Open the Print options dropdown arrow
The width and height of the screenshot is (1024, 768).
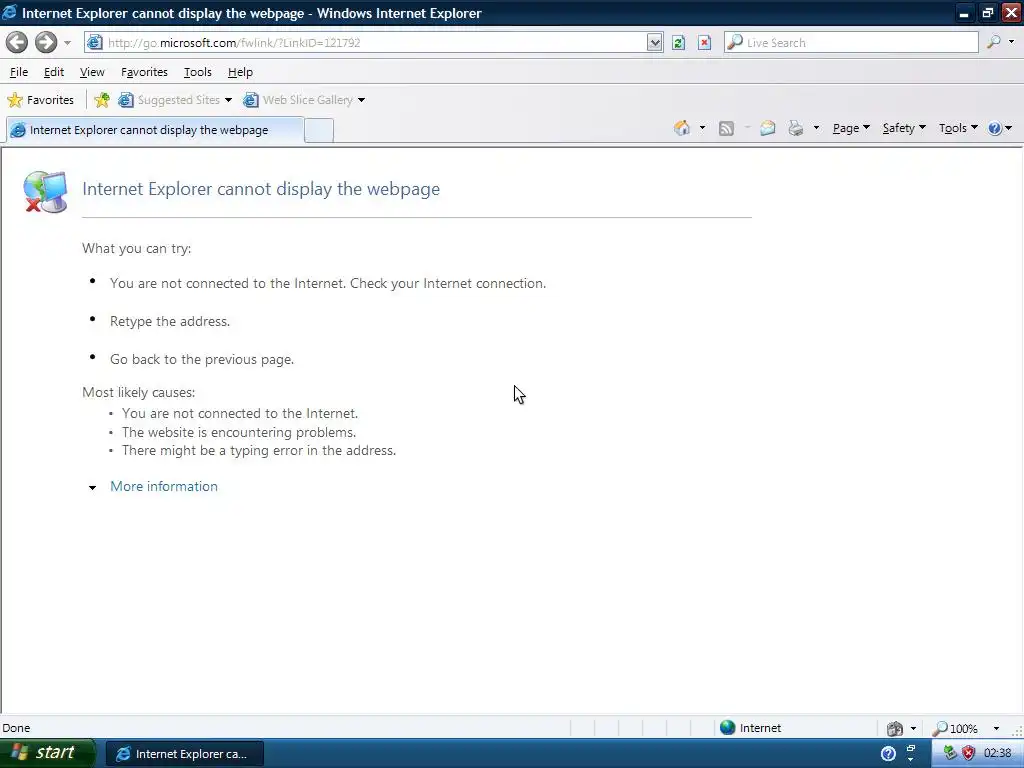click(x=816, y=128)
